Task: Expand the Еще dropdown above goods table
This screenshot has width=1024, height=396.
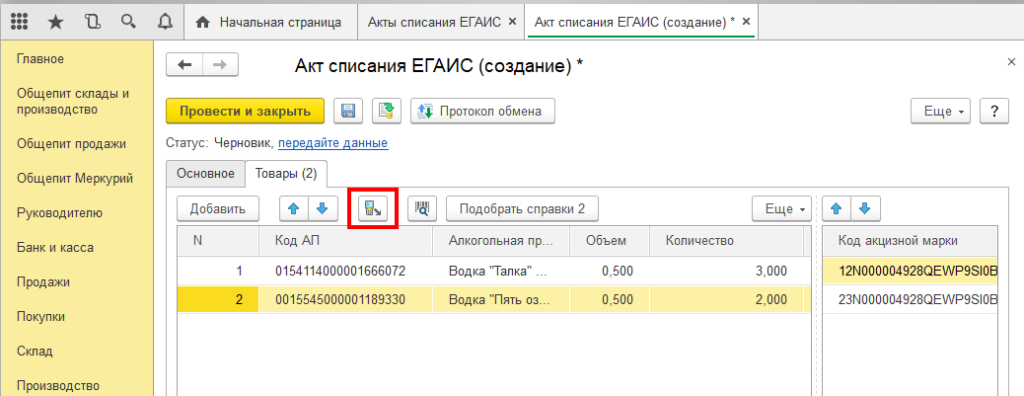Action: pyautogui.click(x=782, y=209)
